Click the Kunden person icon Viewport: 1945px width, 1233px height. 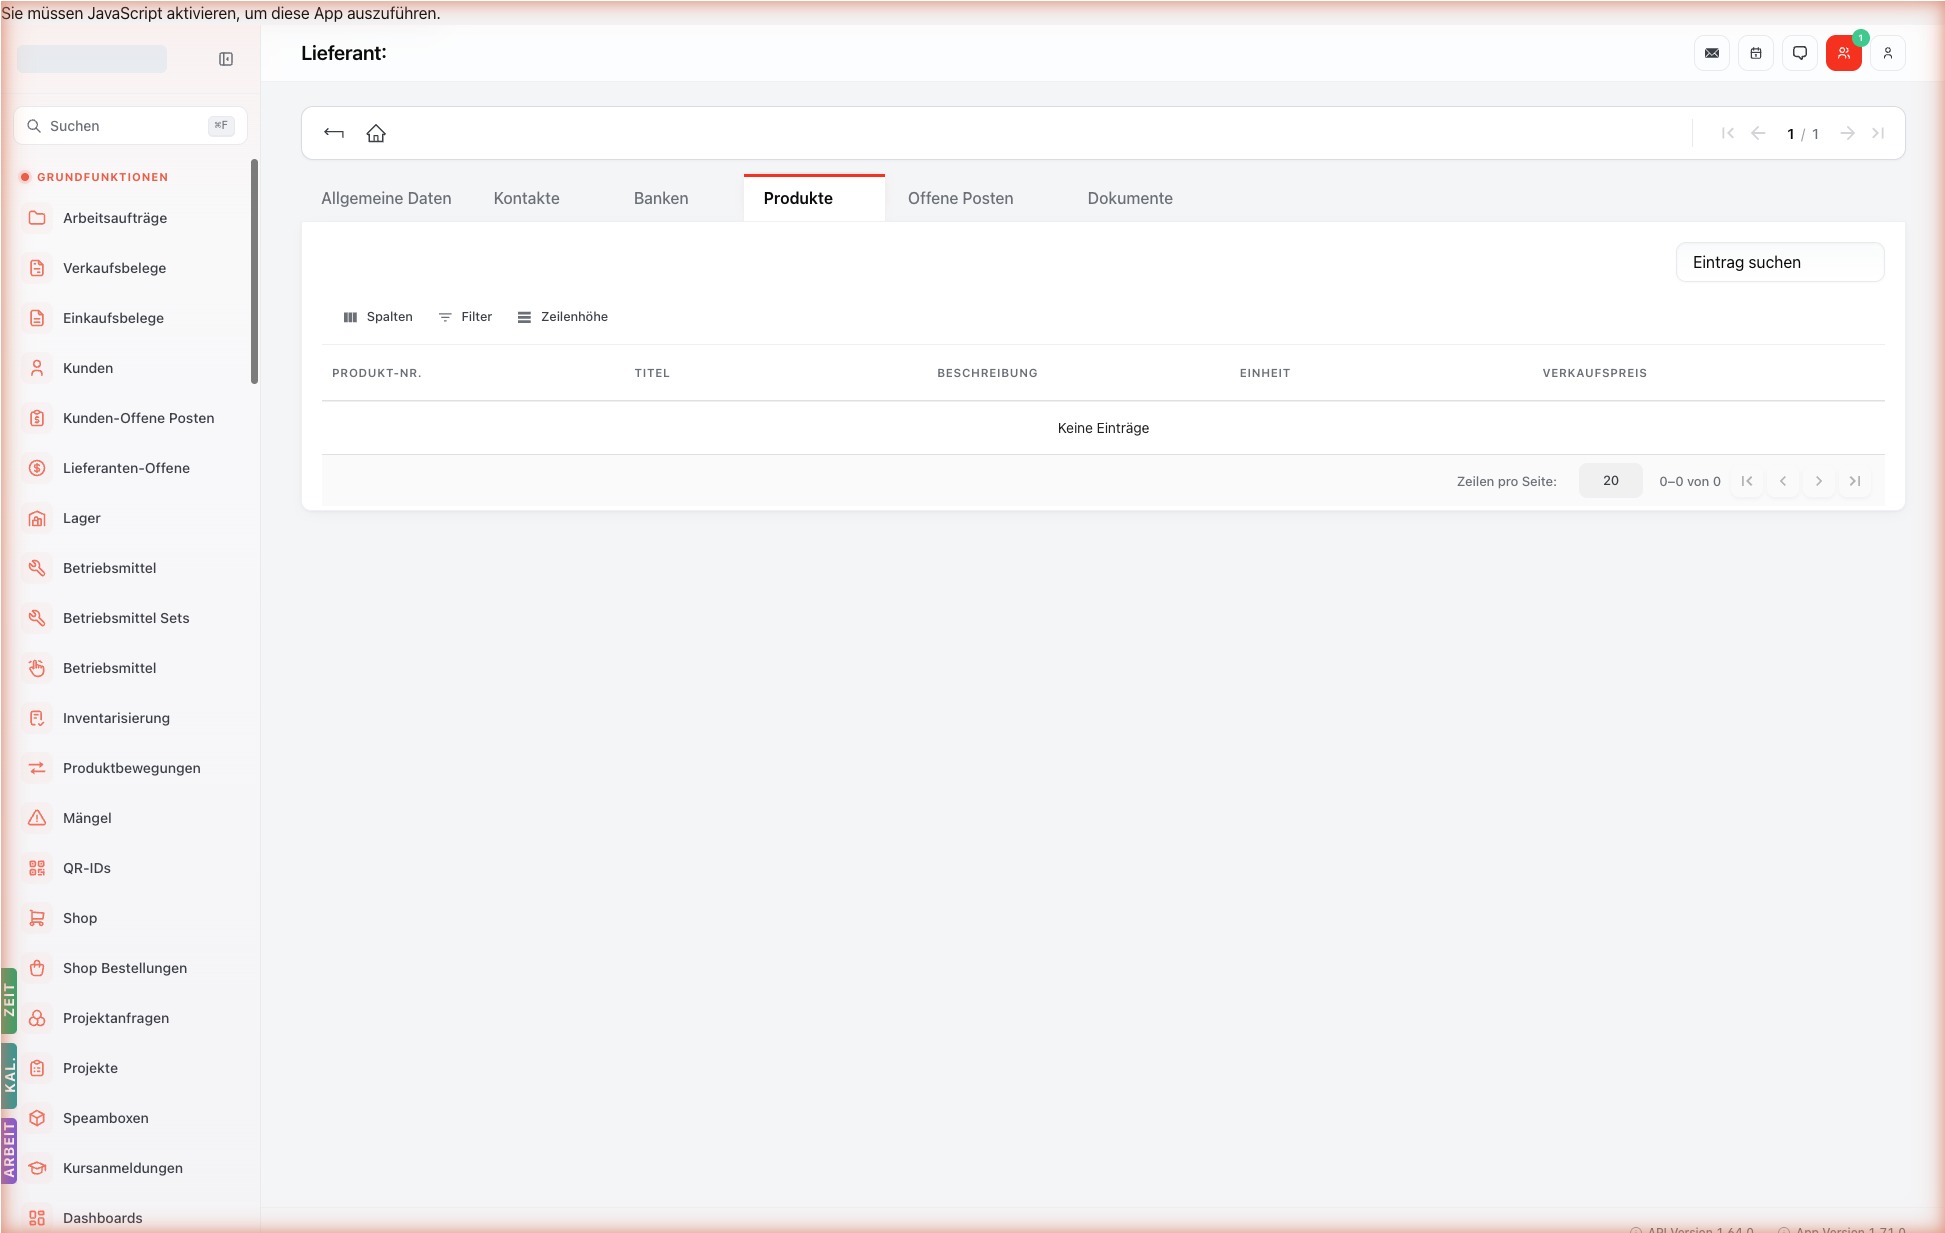click(37, 368)
